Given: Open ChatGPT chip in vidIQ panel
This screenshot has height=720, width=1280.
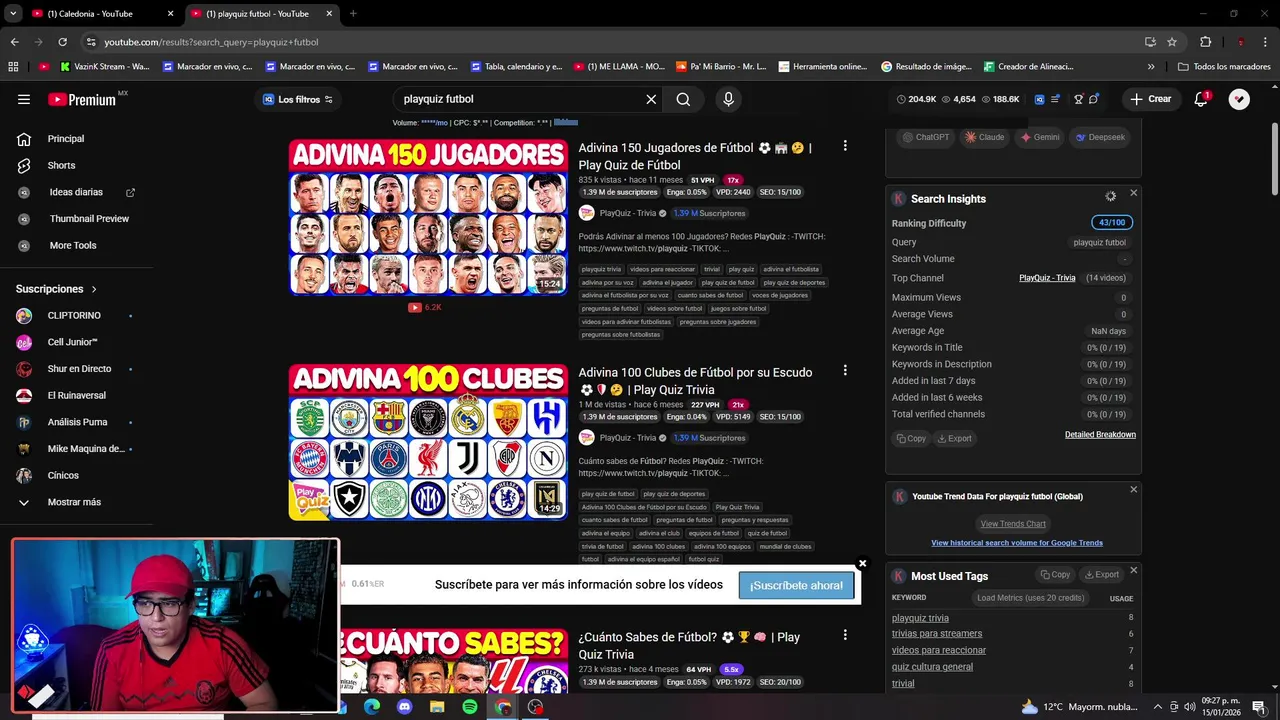Looking at the screenshot, I should coord(926,137).
